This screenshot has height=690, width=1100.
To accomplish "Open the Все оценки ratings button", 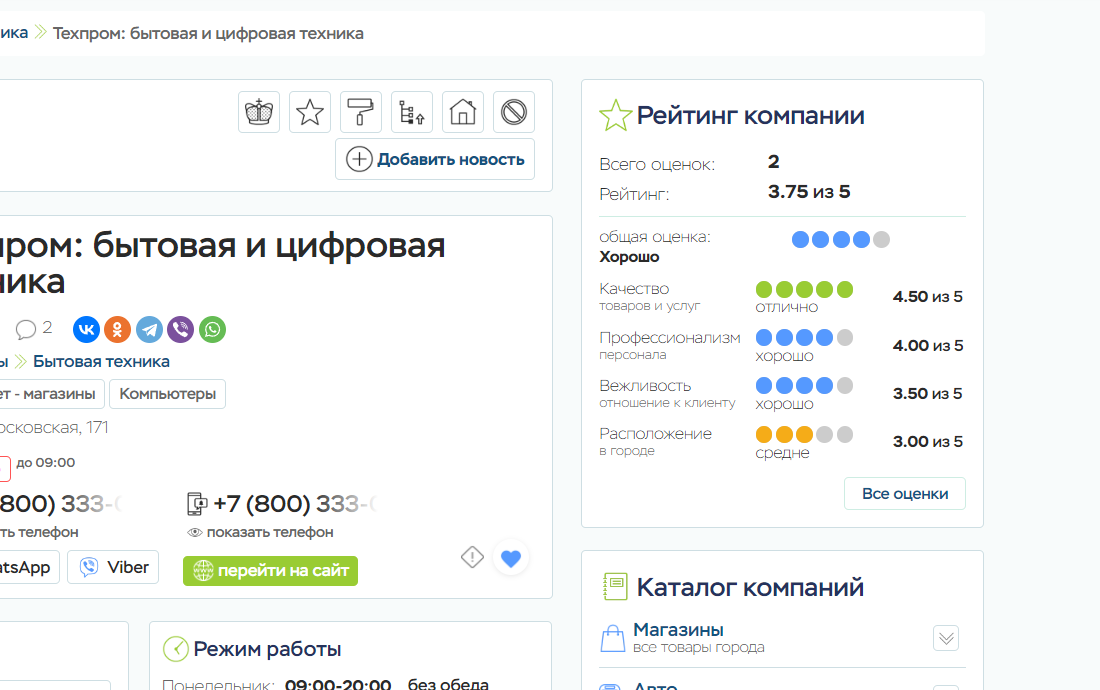I will (905, 494).
